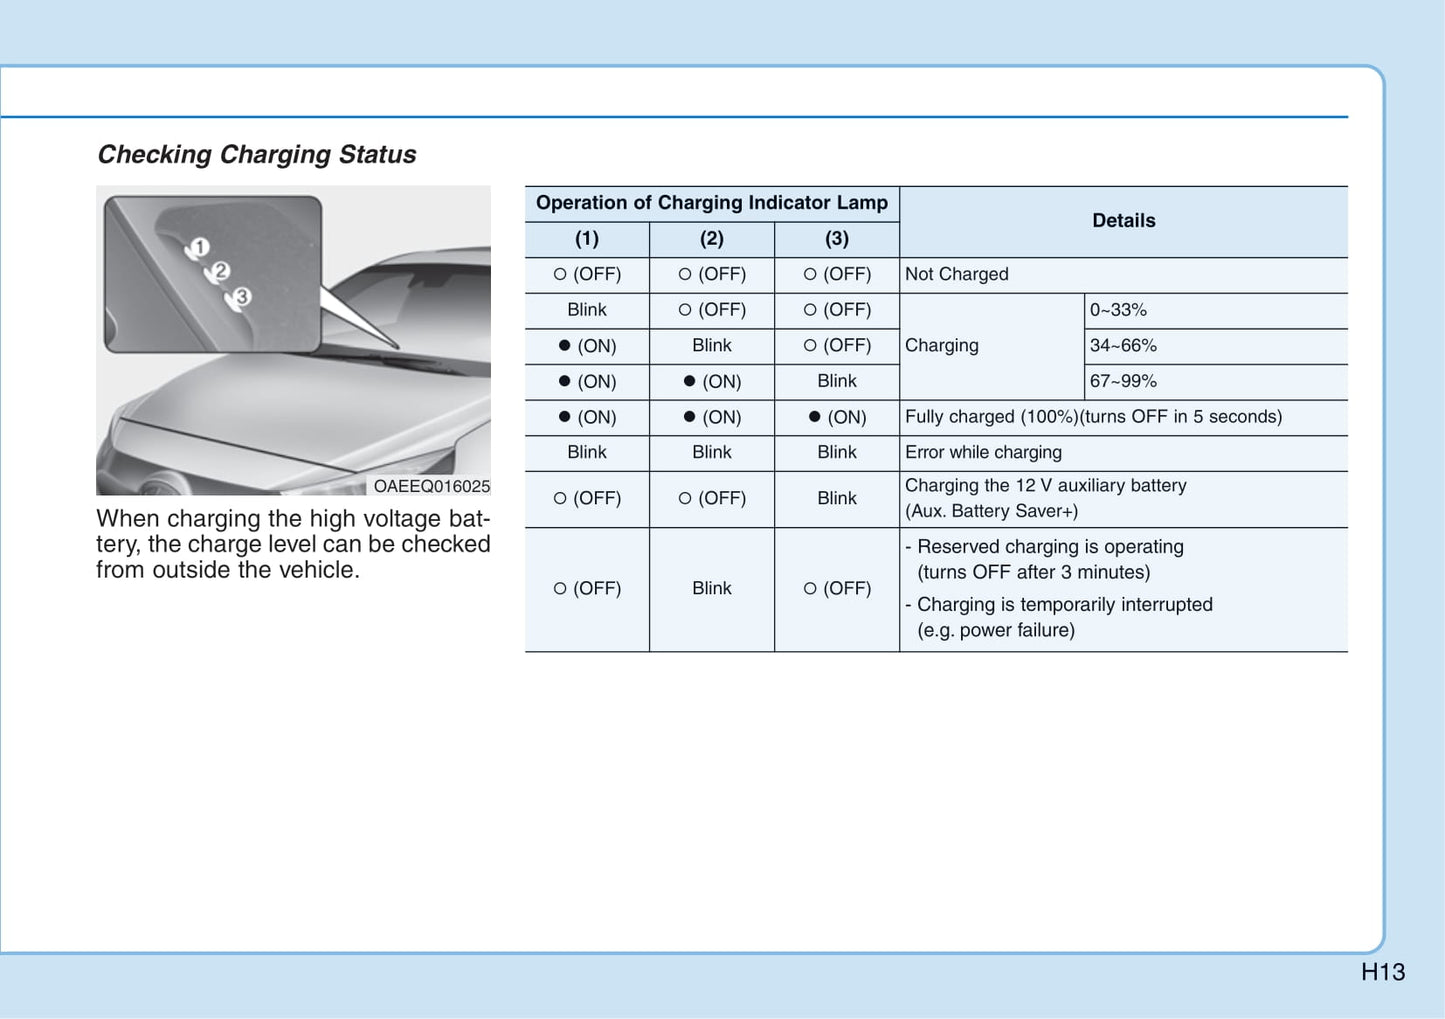Screen dimensions: 1445x1019
Task: Select the Error while charging text
Action: pos(983,453)
